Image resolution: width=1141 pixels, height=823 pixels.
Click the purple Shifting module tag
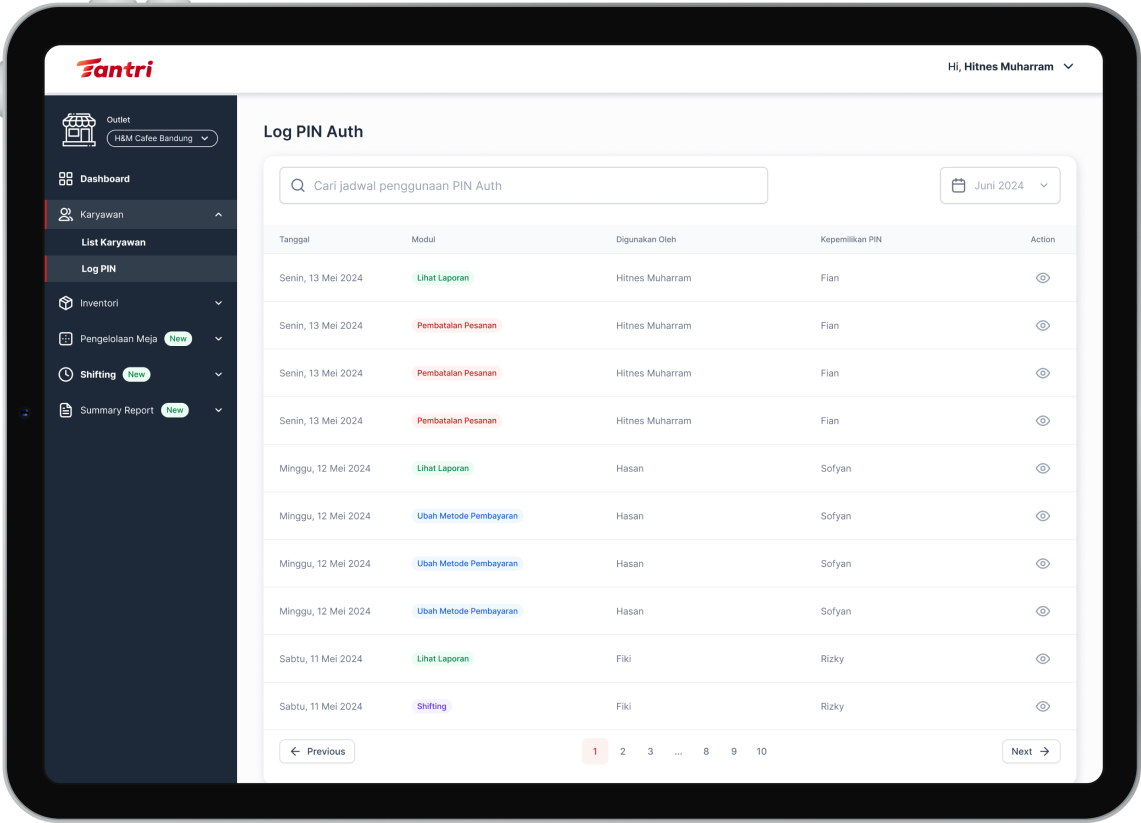click(x=432, y=707)
